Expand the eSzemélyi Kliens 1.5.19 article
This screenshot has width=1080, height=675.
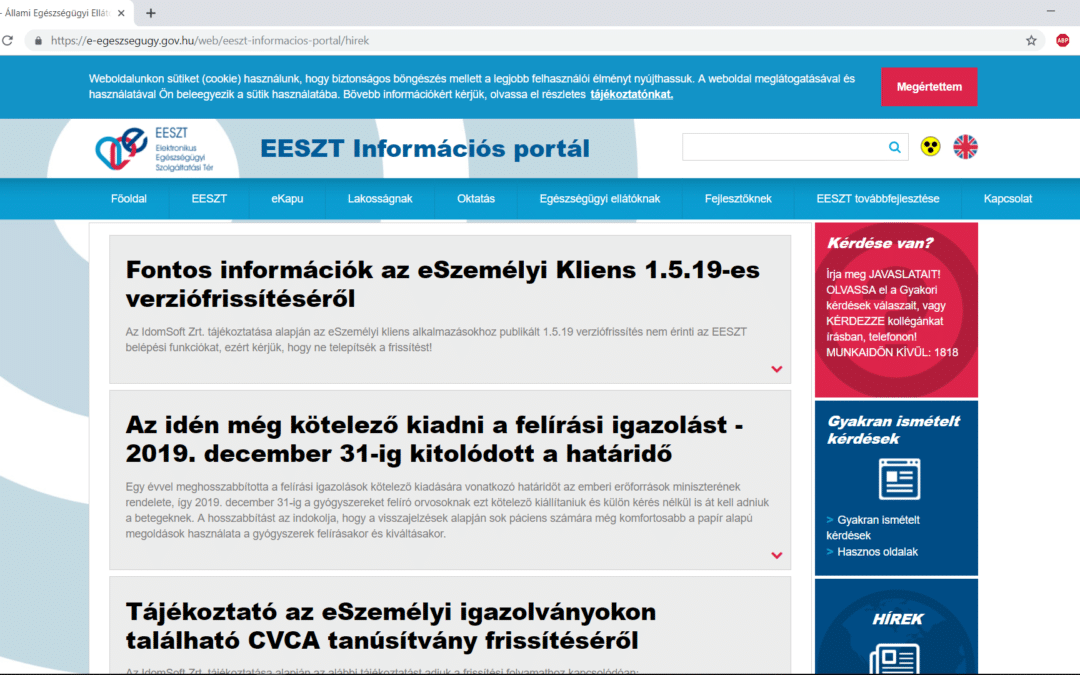click(776, 369)
